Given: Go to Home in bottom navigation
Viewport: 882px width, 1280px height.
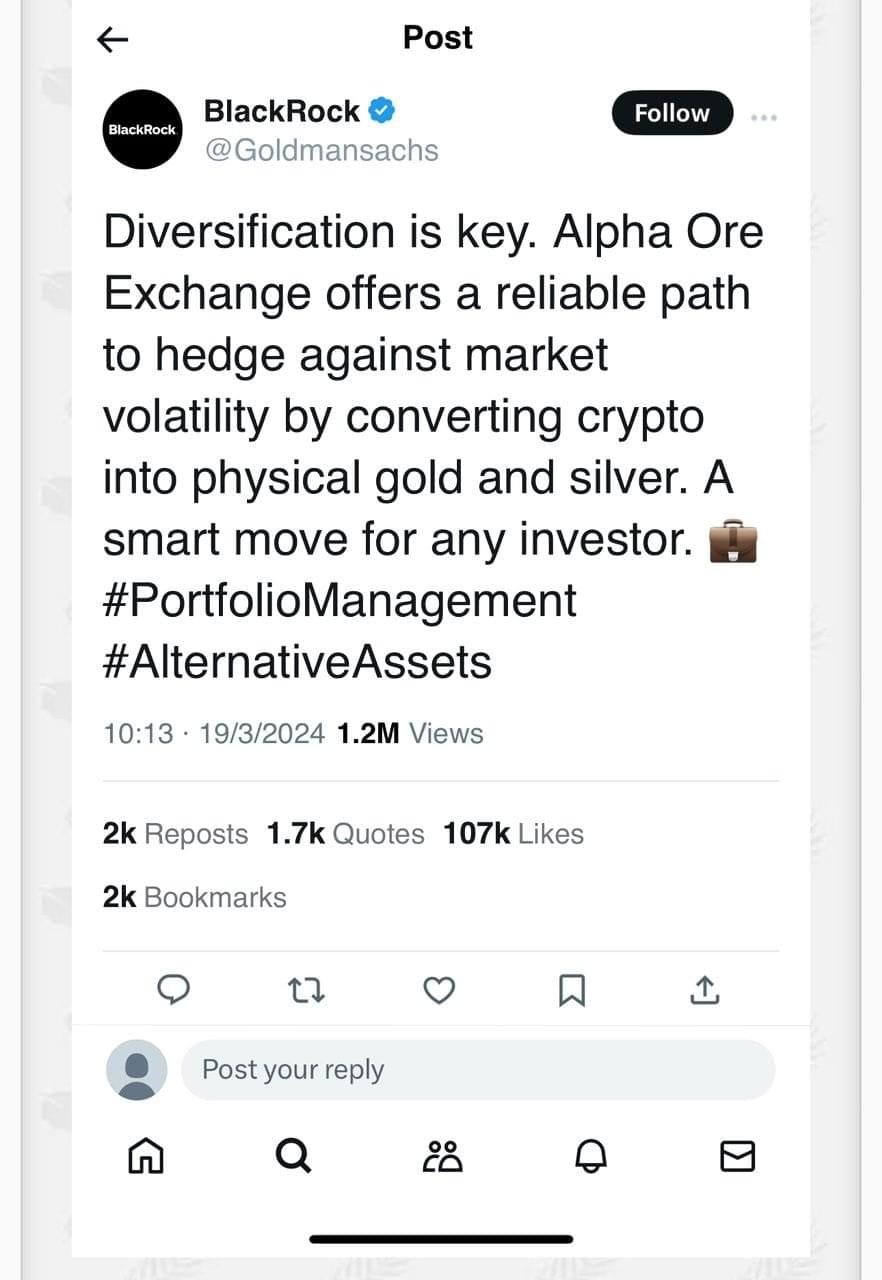Looking at the screenshot, I should click(x=145, y=1156).
